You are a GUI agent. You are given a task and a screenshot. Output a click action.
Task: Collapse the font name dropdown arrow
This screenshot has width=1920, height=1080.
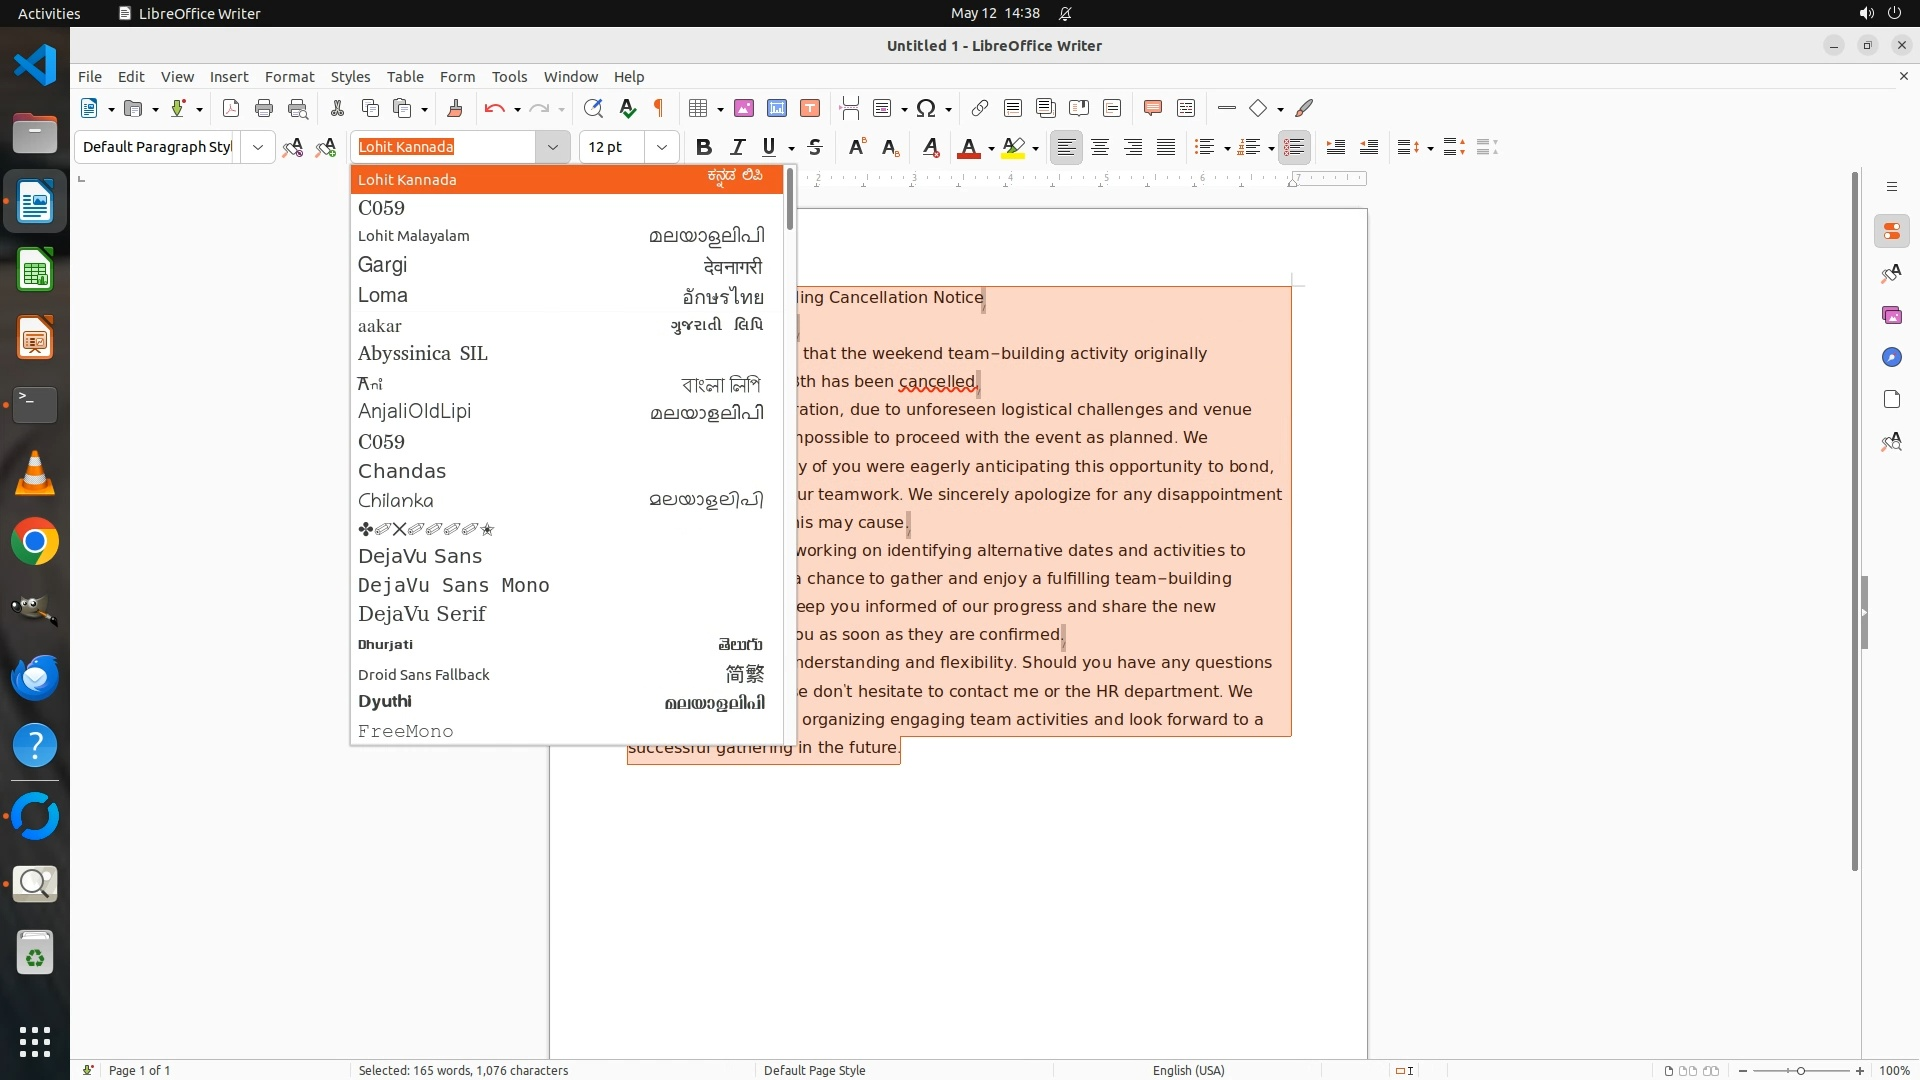[552, 147]
